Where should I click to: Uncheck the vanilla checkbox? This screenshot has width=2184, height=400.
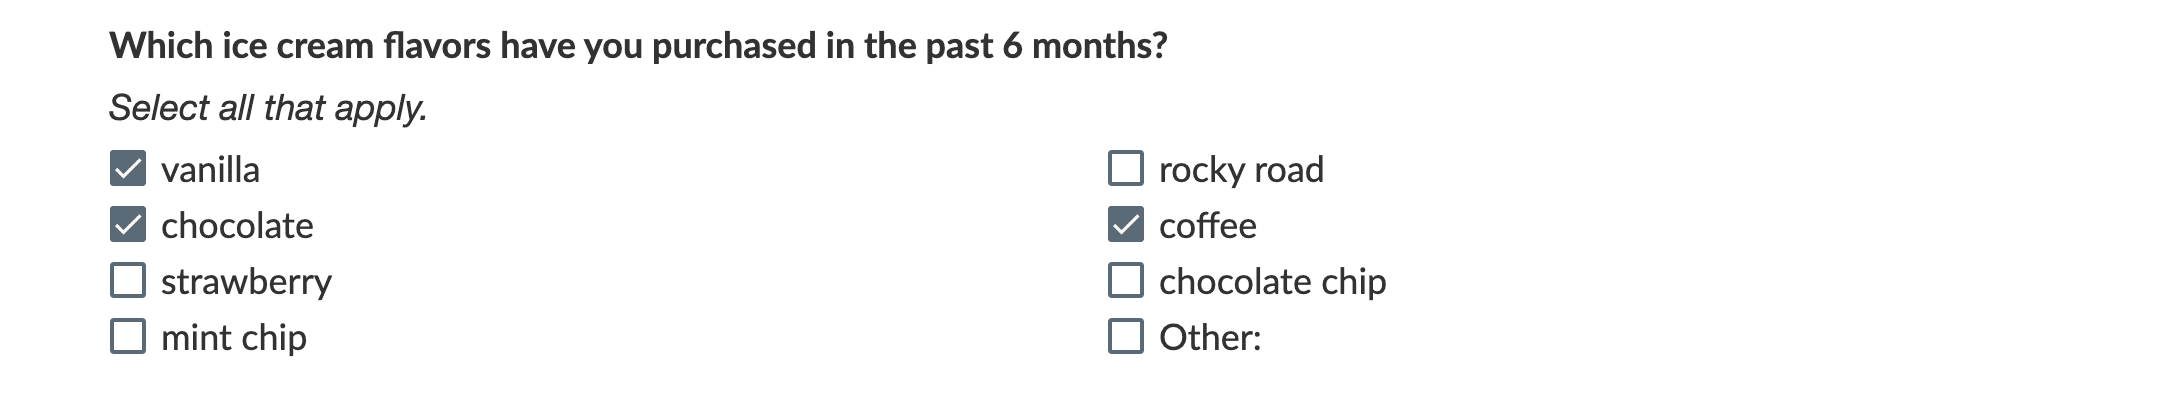(128, 169)
